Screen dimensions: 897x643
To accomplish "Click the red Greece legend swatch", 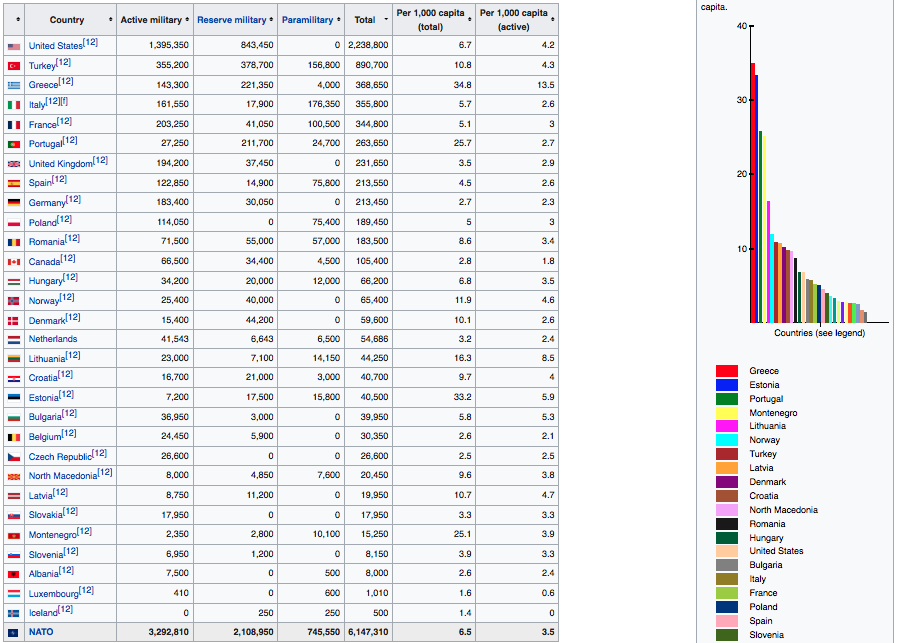I will (x=727, y=371).
